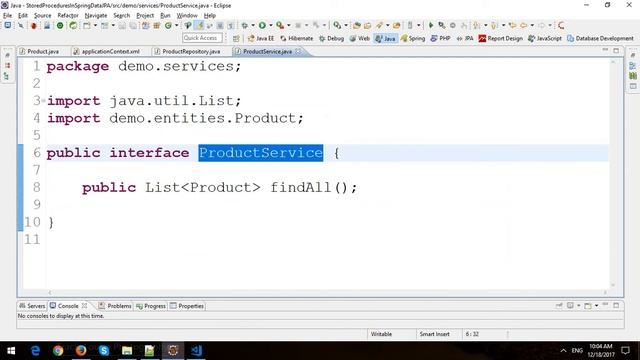The height and width of the screenshot is (360, 640).
Task: Open the Window menu
Action: [x=187, y=16]
